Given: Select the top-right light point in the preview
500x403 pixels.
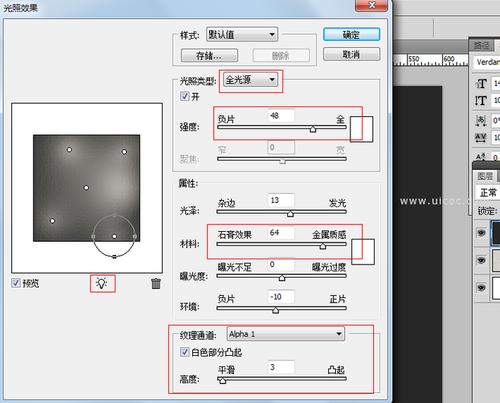Looking at the screenshot, I should [124, 152].
